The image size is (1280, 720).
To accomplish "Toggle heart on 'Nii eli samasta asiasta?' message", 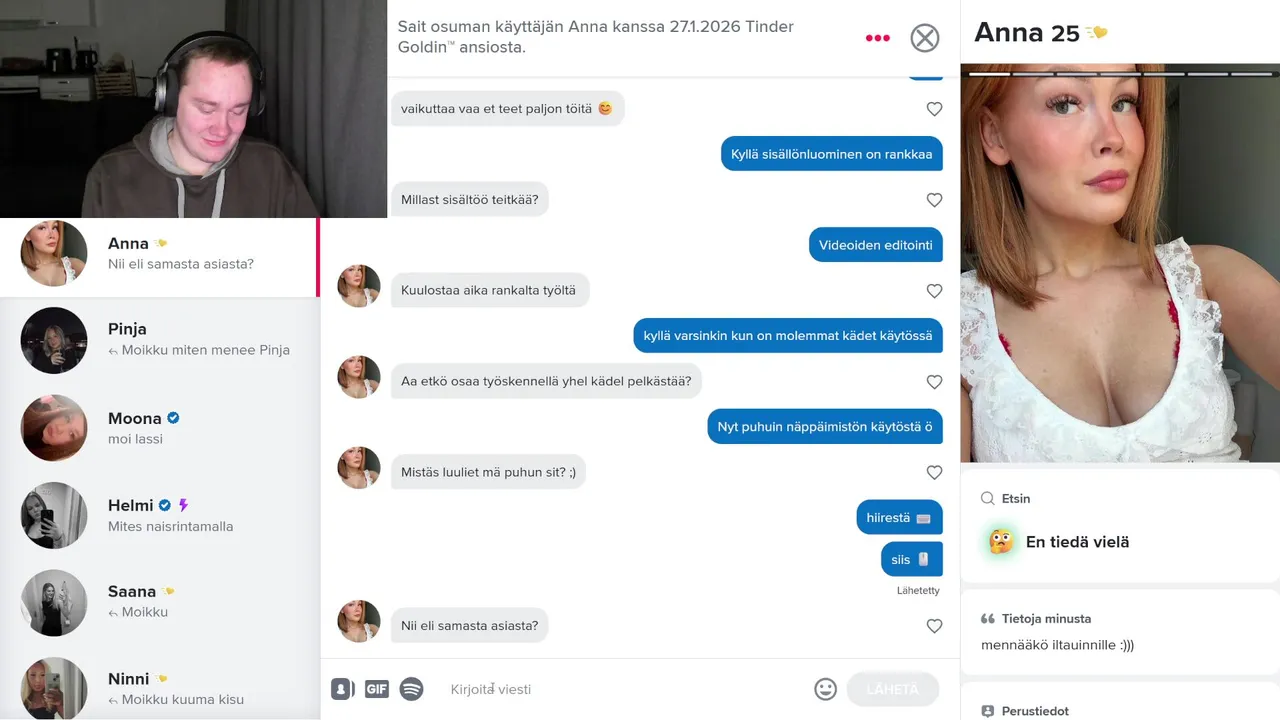I will coord(934,626).
